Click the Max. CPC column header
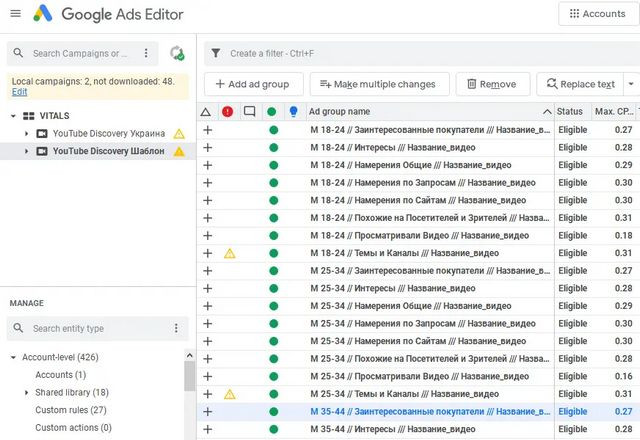 pyautogui.click(x=614, y=111)
